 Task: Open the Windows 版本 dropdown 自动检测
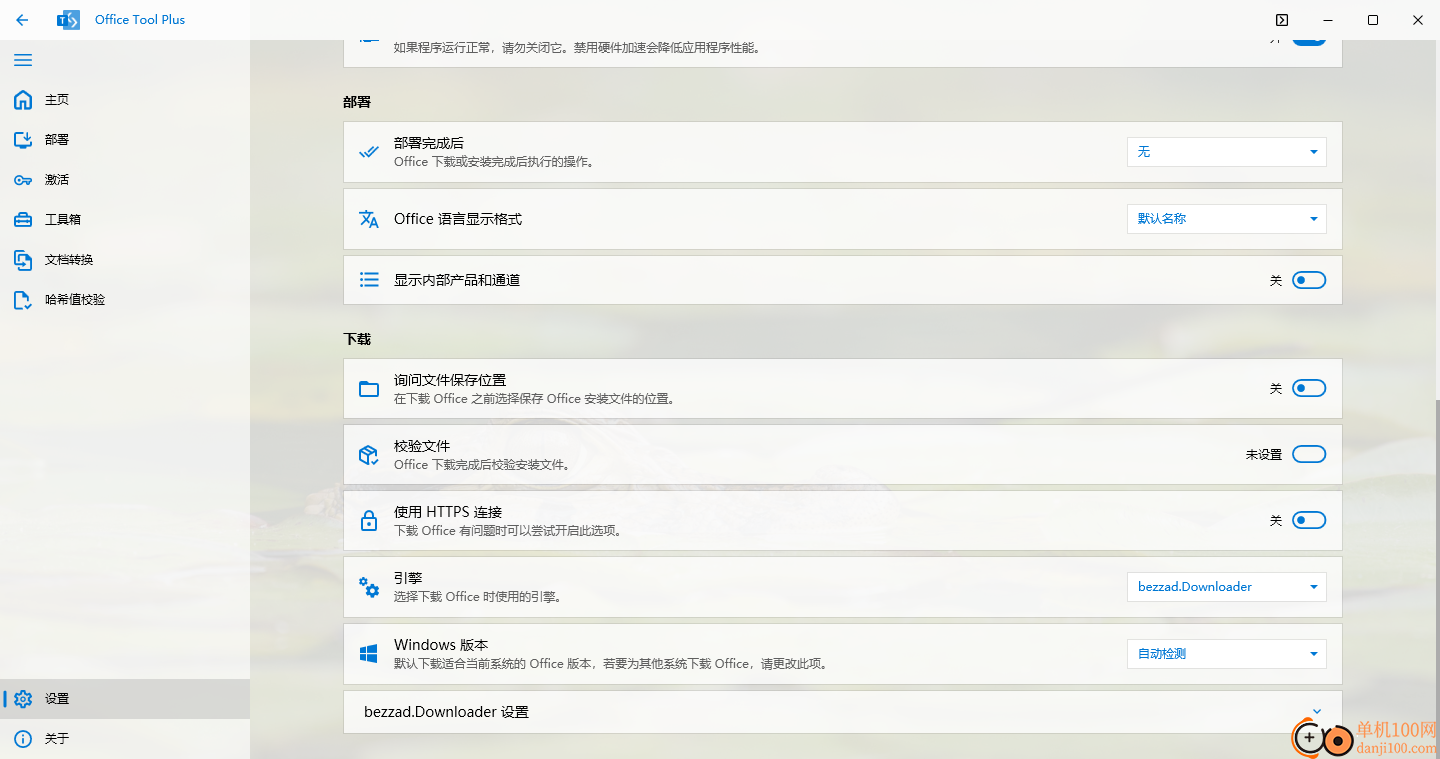[x=1227, y=654]
